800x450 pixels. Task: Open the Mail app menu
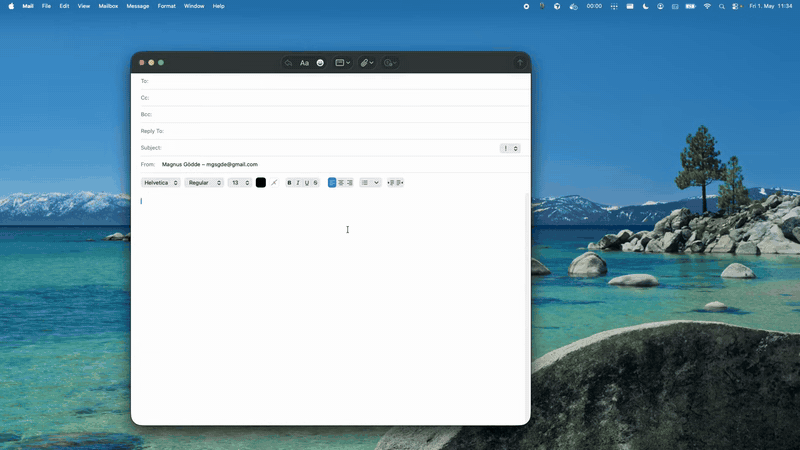(x=28, y=6)
